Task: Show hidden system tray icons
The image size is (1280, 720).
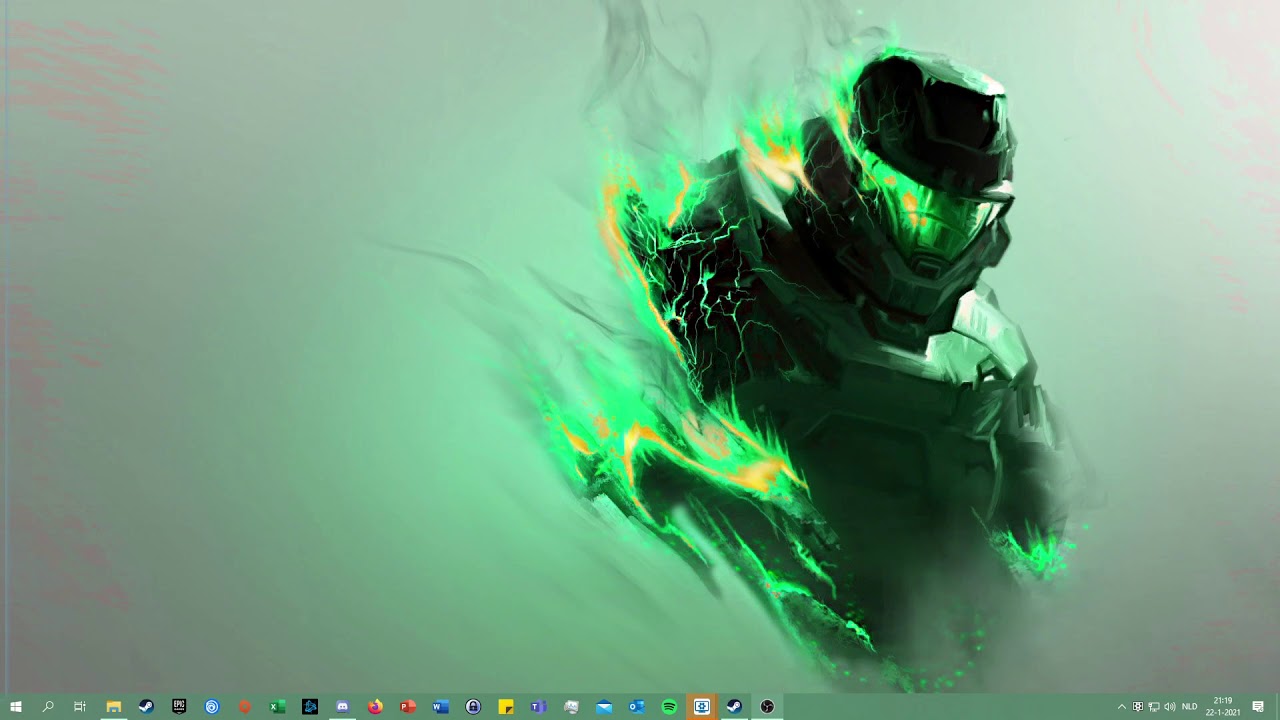Action: (x=1122, y=707)
